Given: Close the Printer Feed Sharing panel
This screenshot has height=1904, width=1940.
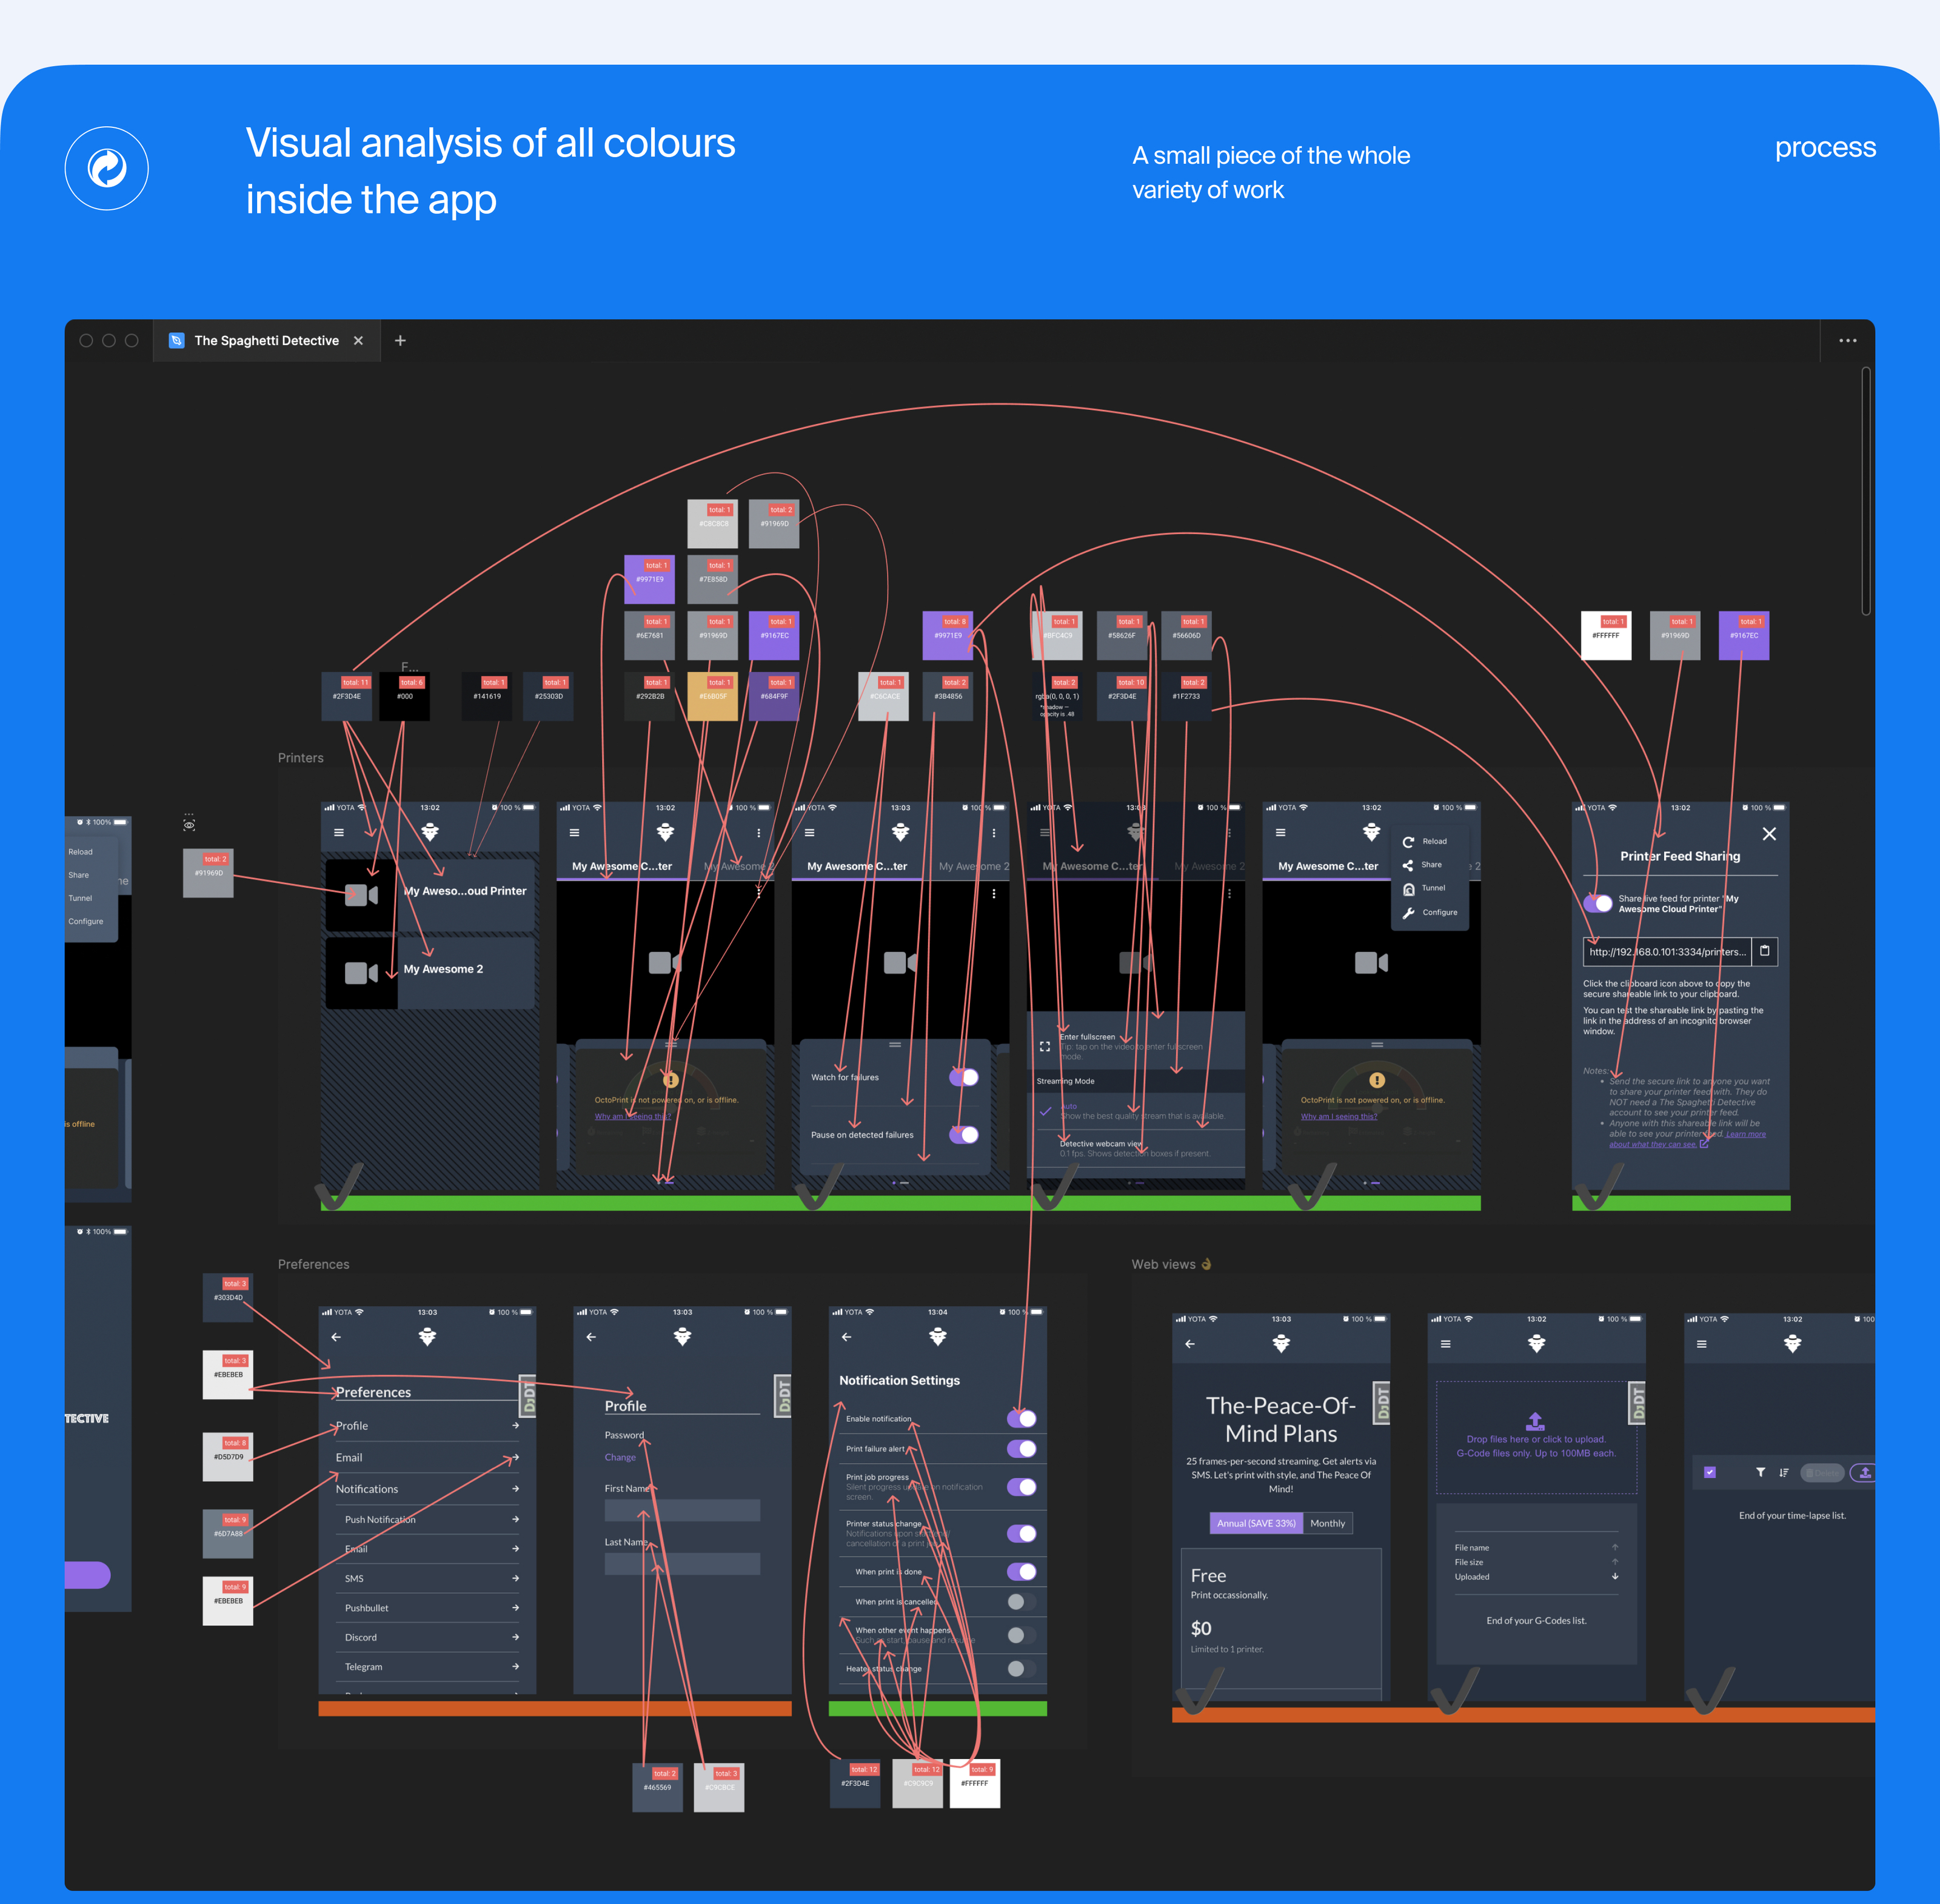Looking at the screenshot, I should (x=1769, y=834).
